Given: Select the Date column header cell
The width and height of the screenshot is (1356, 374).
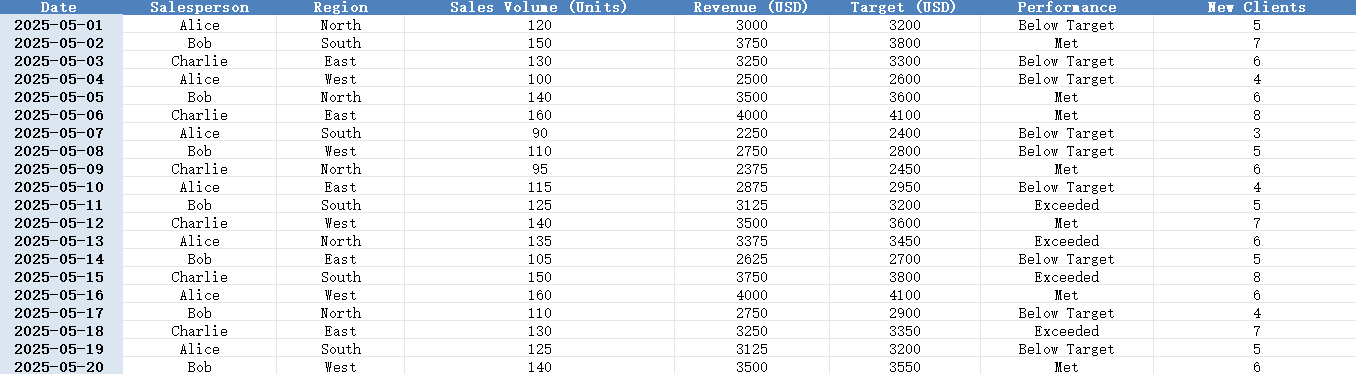Looking at the screenshot, I should click(59, 7).
